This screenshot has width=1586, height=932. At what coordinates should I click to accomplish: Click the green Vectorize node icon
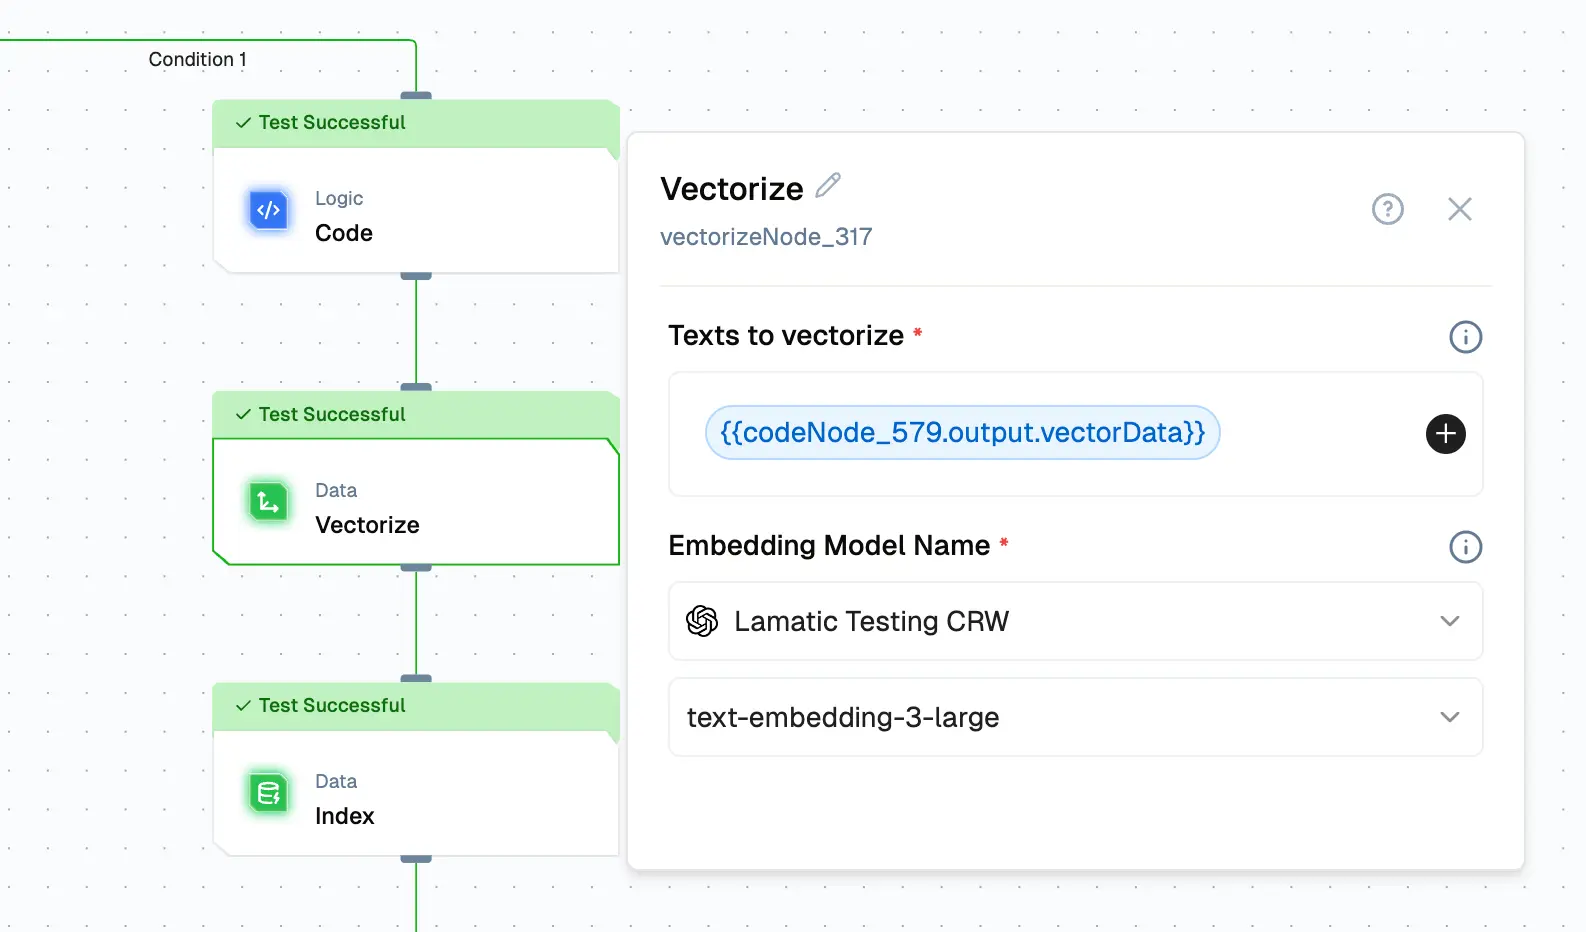tap(268, 502)
